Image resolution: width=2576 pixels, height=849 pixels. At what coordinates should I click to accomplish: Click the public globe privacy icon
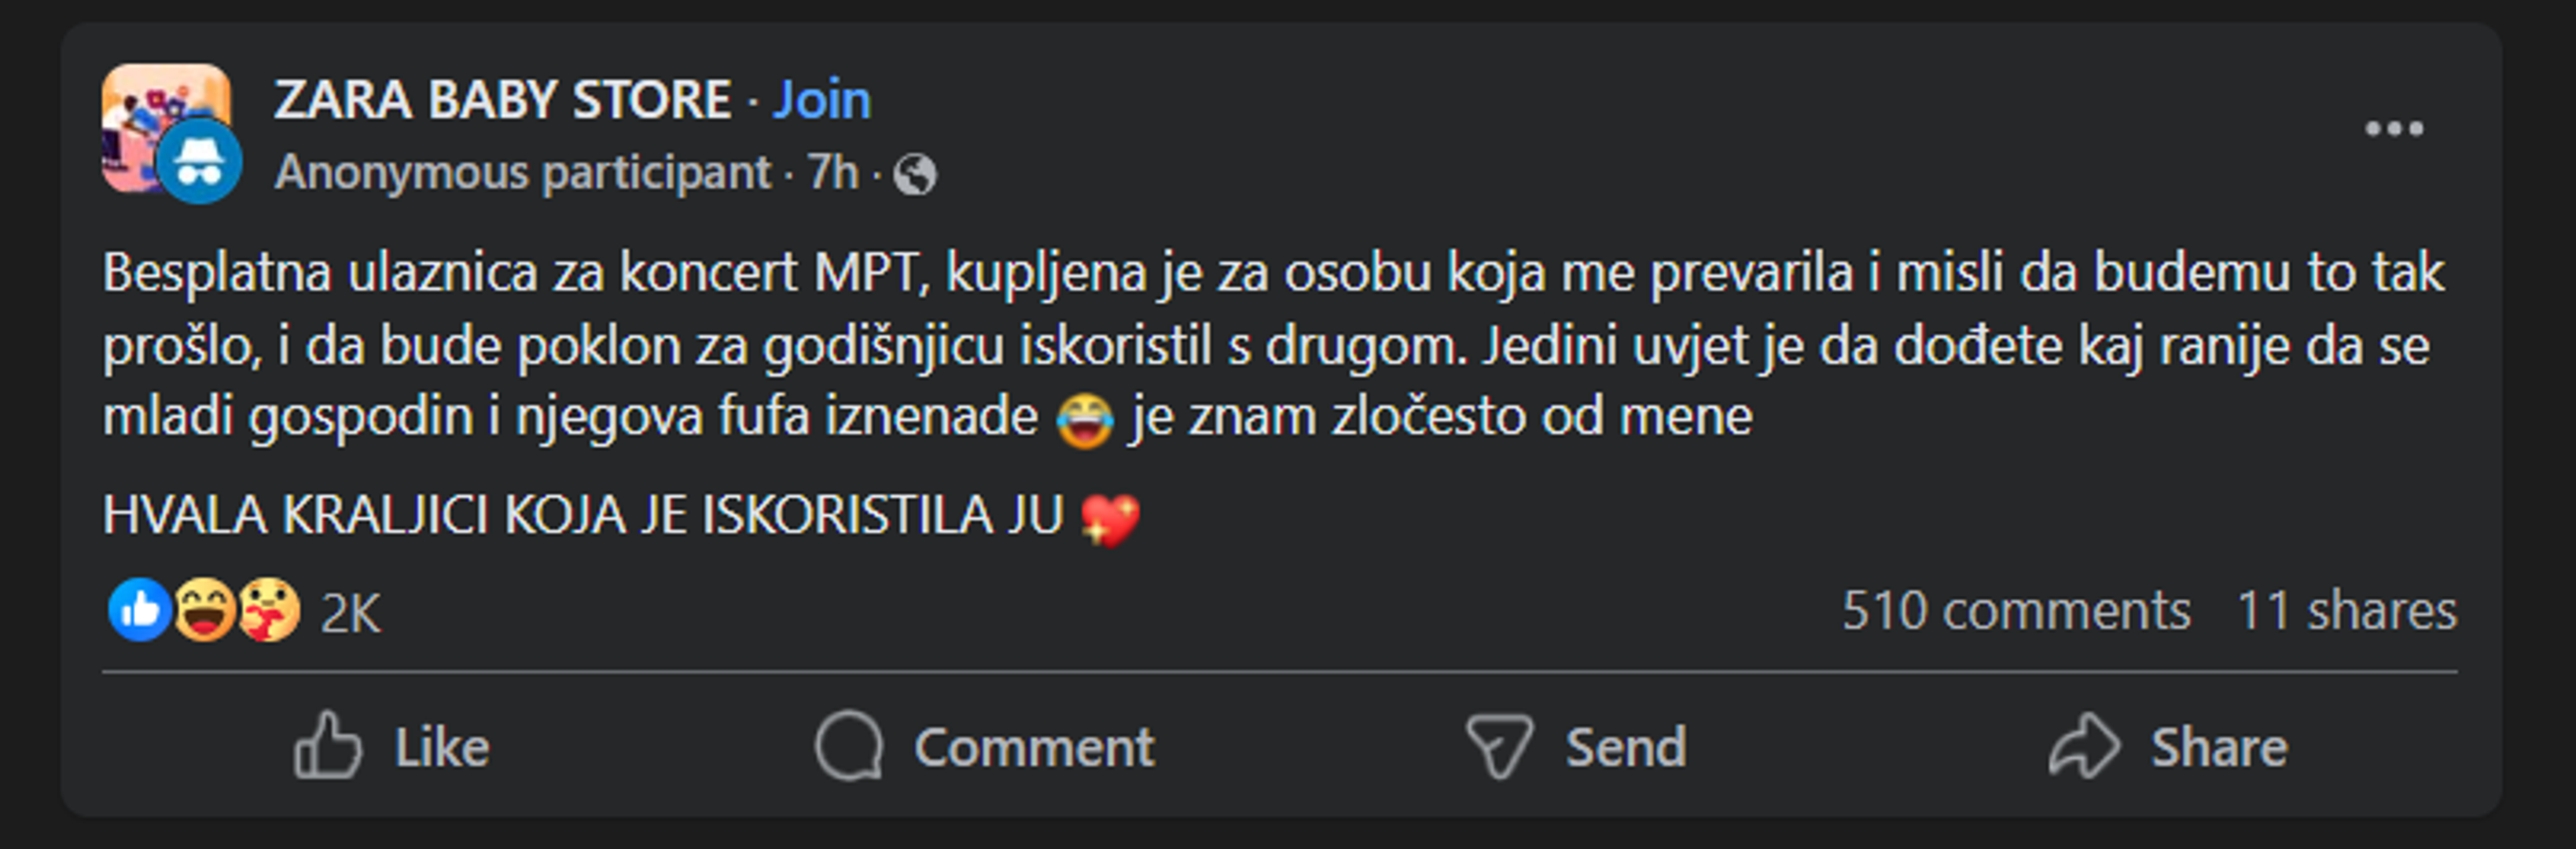point(915,175)
